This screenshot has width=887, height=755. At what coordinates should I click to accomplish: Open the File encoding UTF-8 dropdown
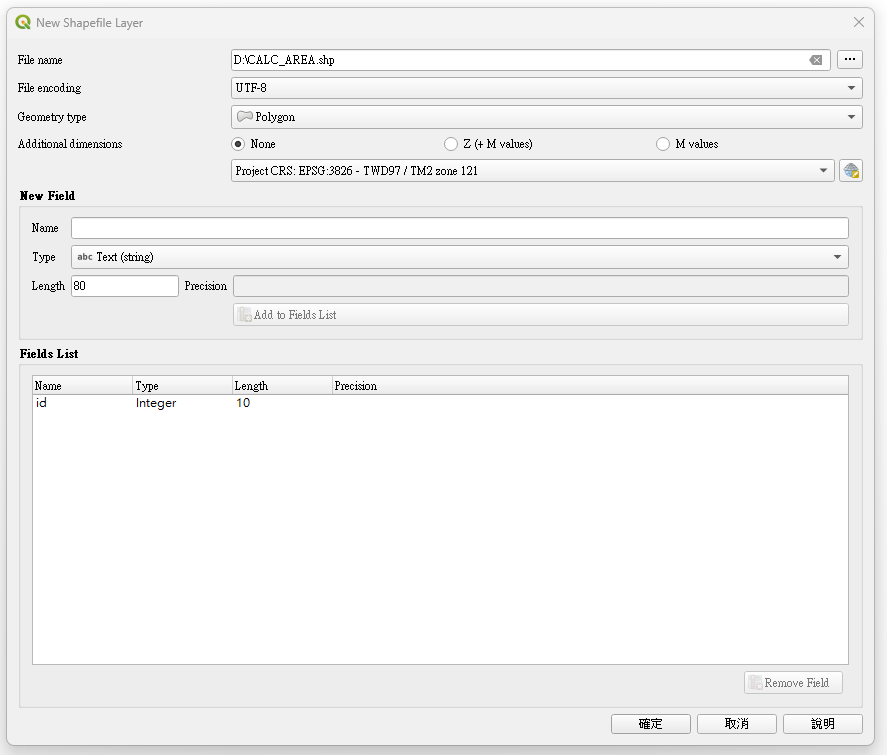point(546,88)
